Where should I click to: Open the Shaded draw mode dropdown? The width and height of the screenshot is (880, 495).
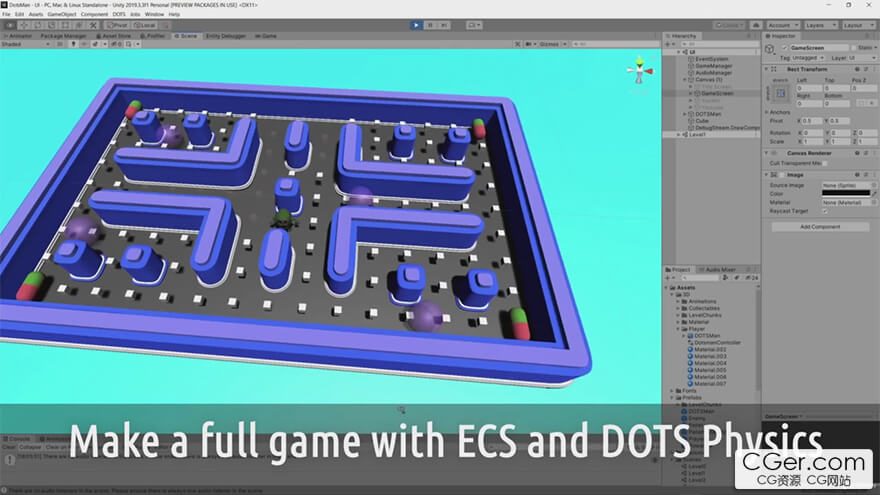26,44
